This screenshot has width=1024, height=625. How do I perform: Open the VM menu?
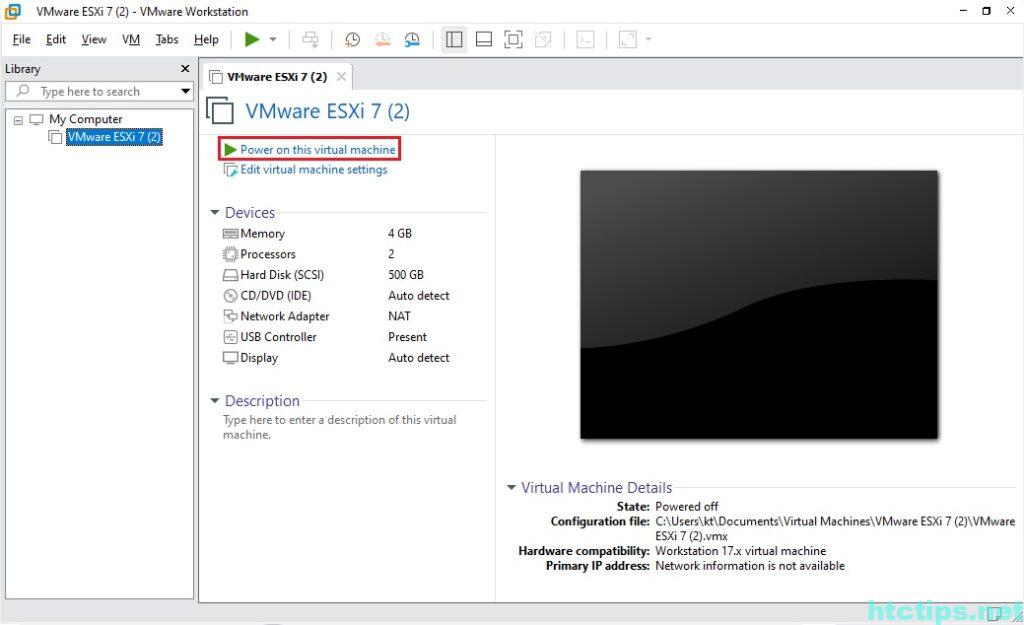coord(131,40)
